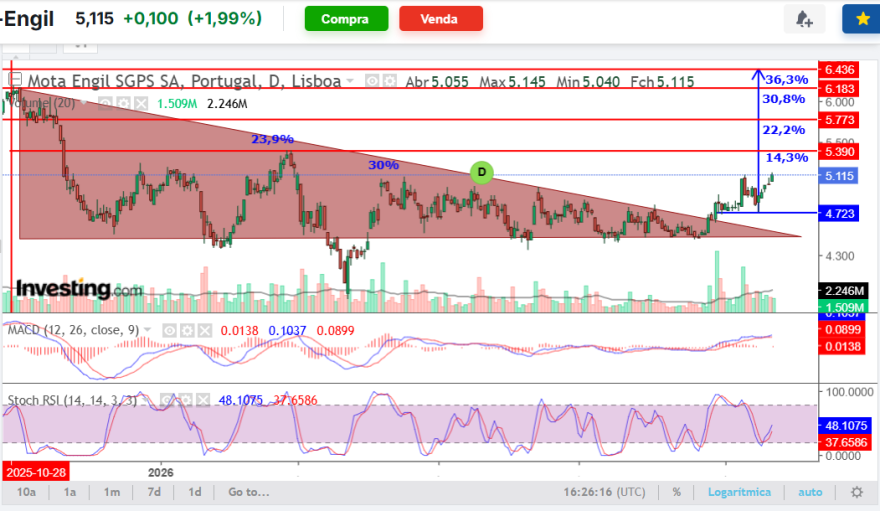Select the 10a time range
880x511 pixels.
[26, 492]
